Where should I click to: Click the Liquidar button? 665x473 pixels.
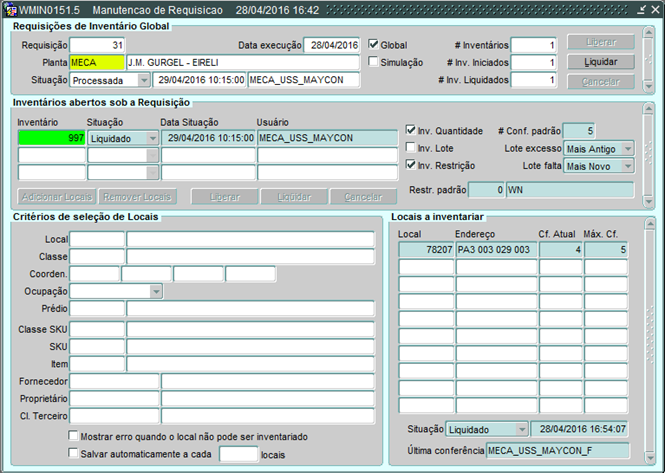(x=600, y=62)
